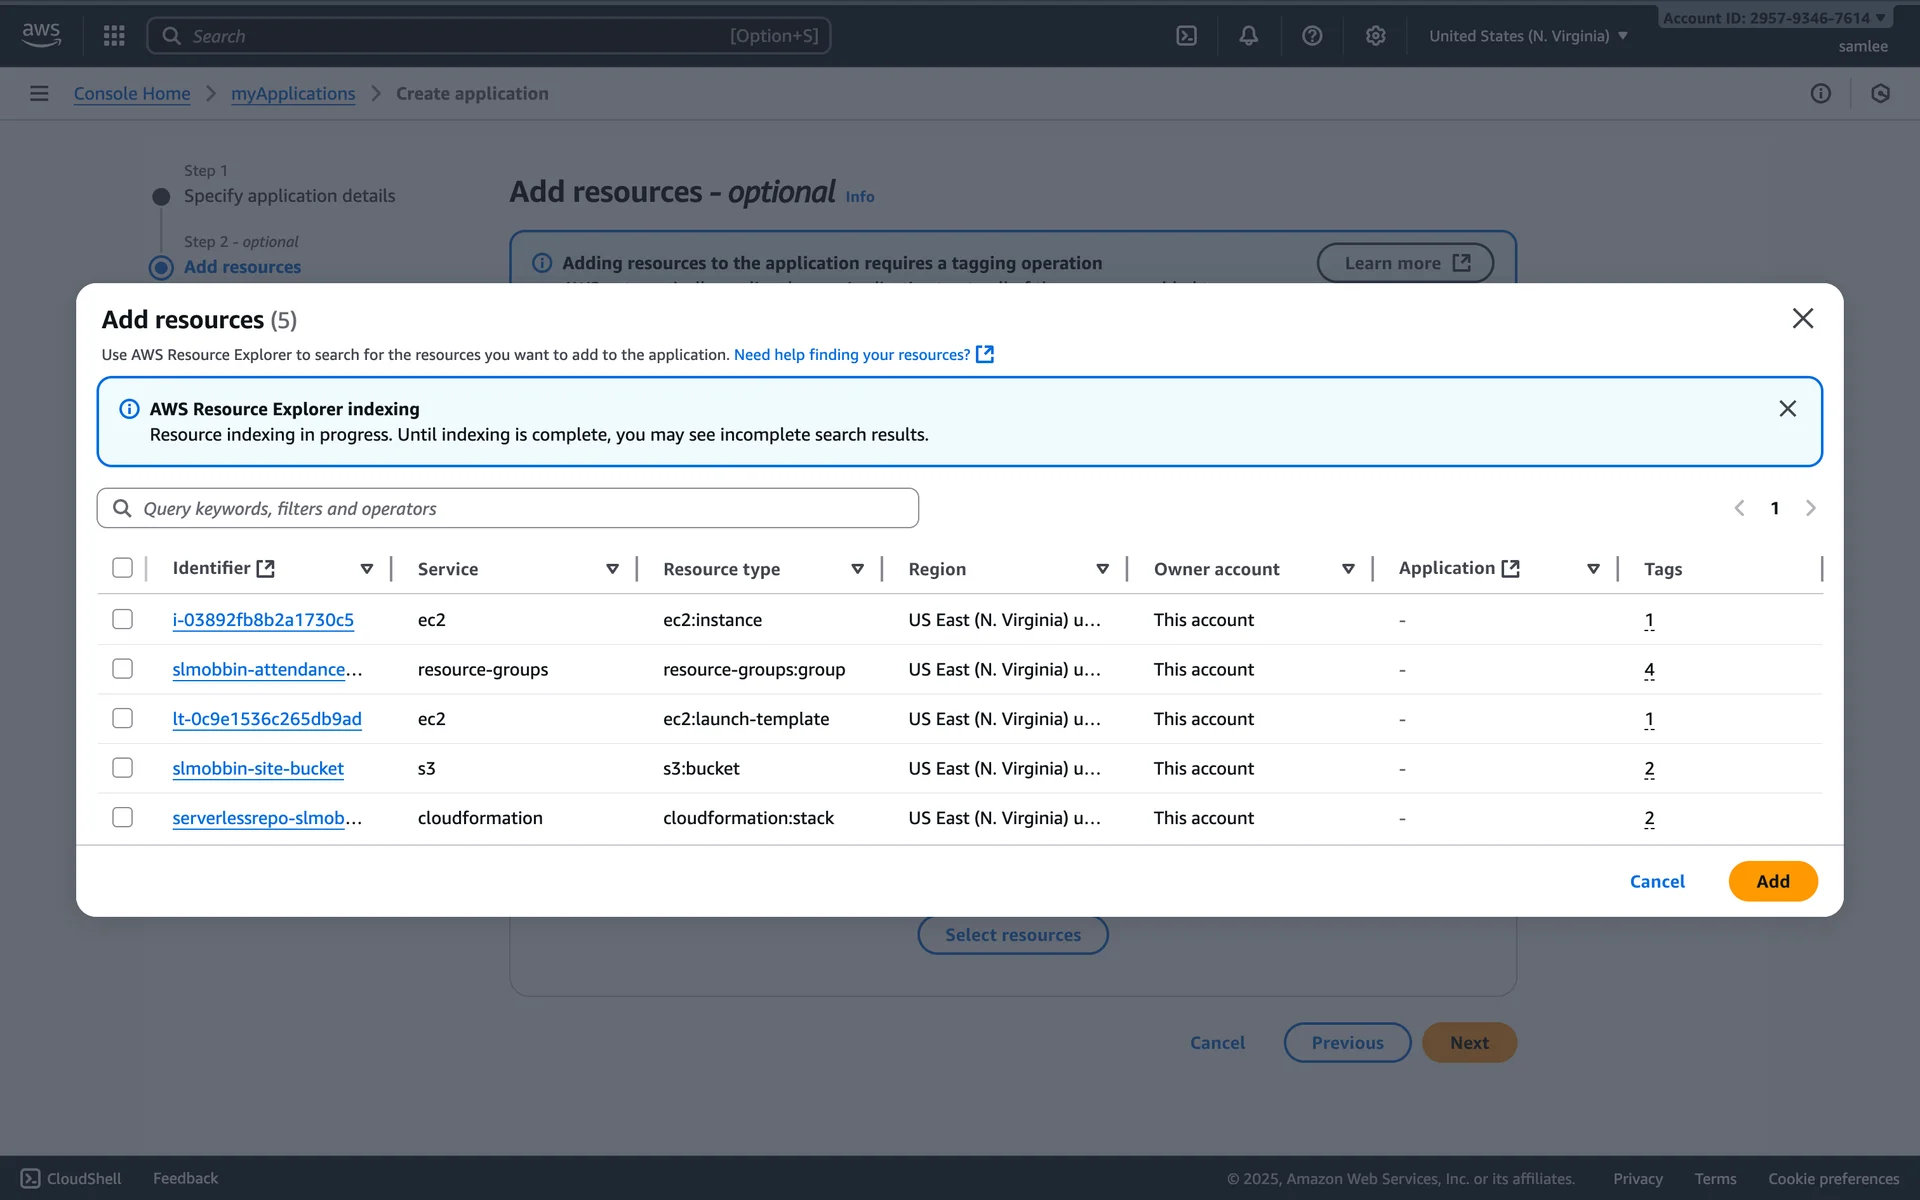Open the AWS services grid menu
The width and height of the screenshot is (1920, 1200).
pos(114,36)
